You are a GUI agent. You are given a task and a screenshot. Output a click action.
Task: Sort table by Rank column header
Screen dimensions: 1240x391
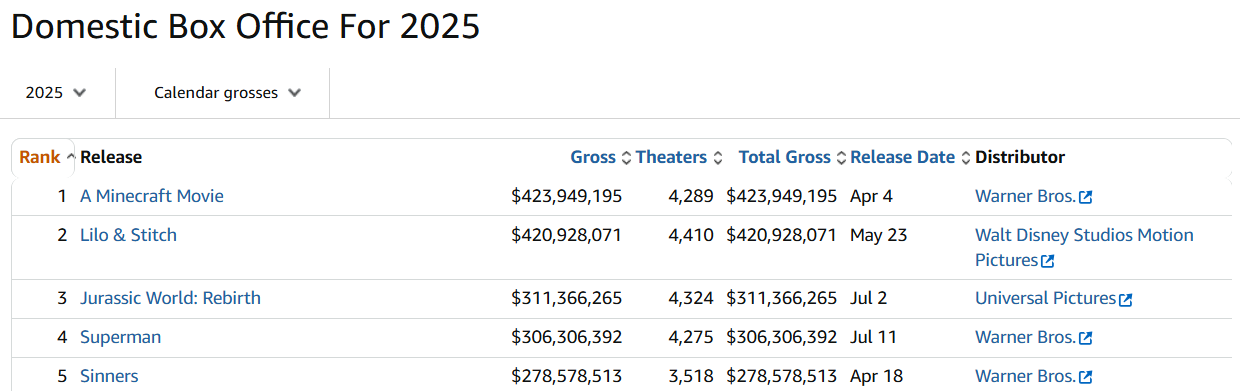(x=40, y=157)
